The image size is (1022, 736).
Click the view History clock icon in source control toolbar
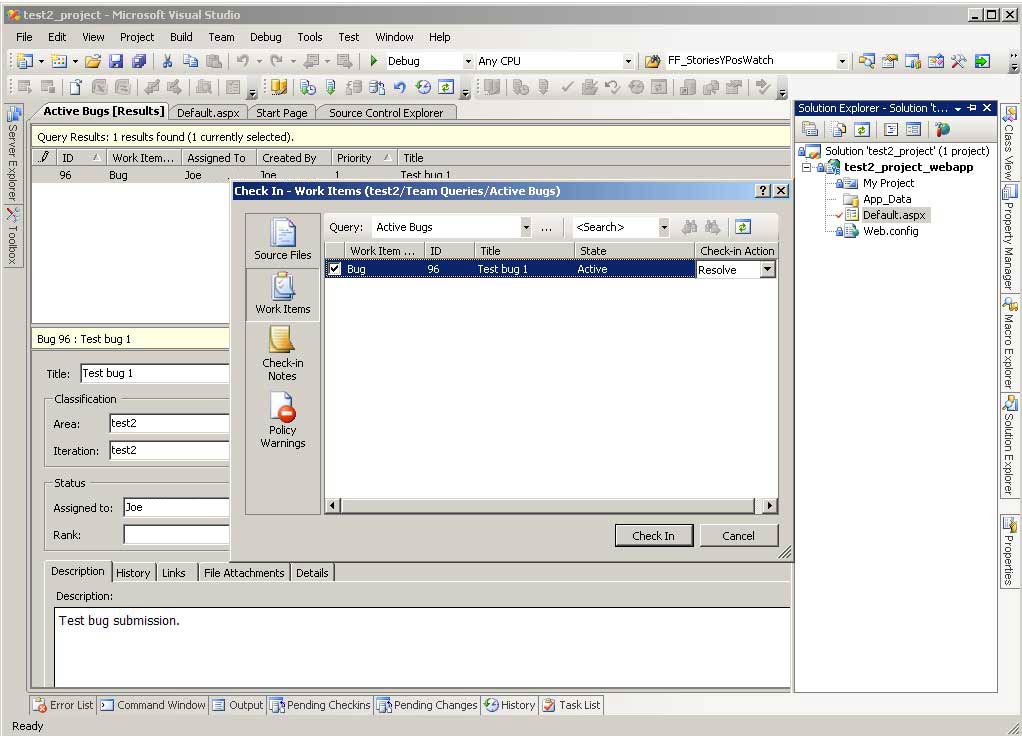tap(423, 87)
